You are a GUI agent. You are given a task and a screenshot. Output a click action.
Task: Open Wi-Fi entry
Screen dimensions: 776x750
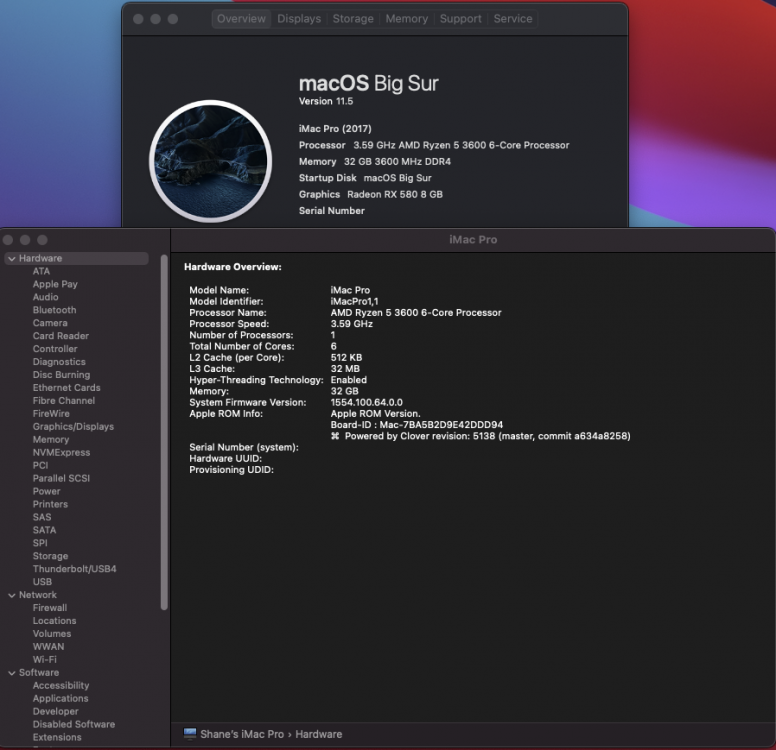(45, 659)
